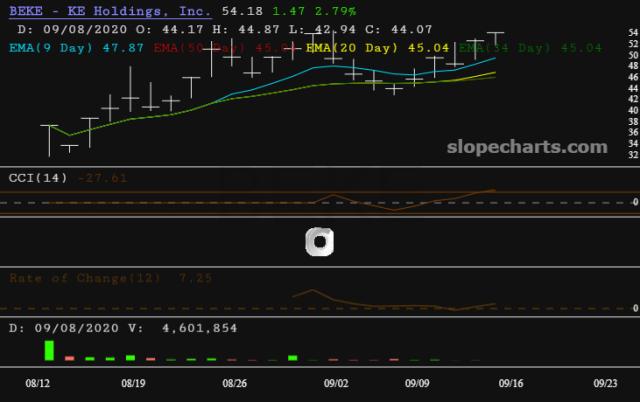Select the 09/16 date axis marker

coord(511,383)
